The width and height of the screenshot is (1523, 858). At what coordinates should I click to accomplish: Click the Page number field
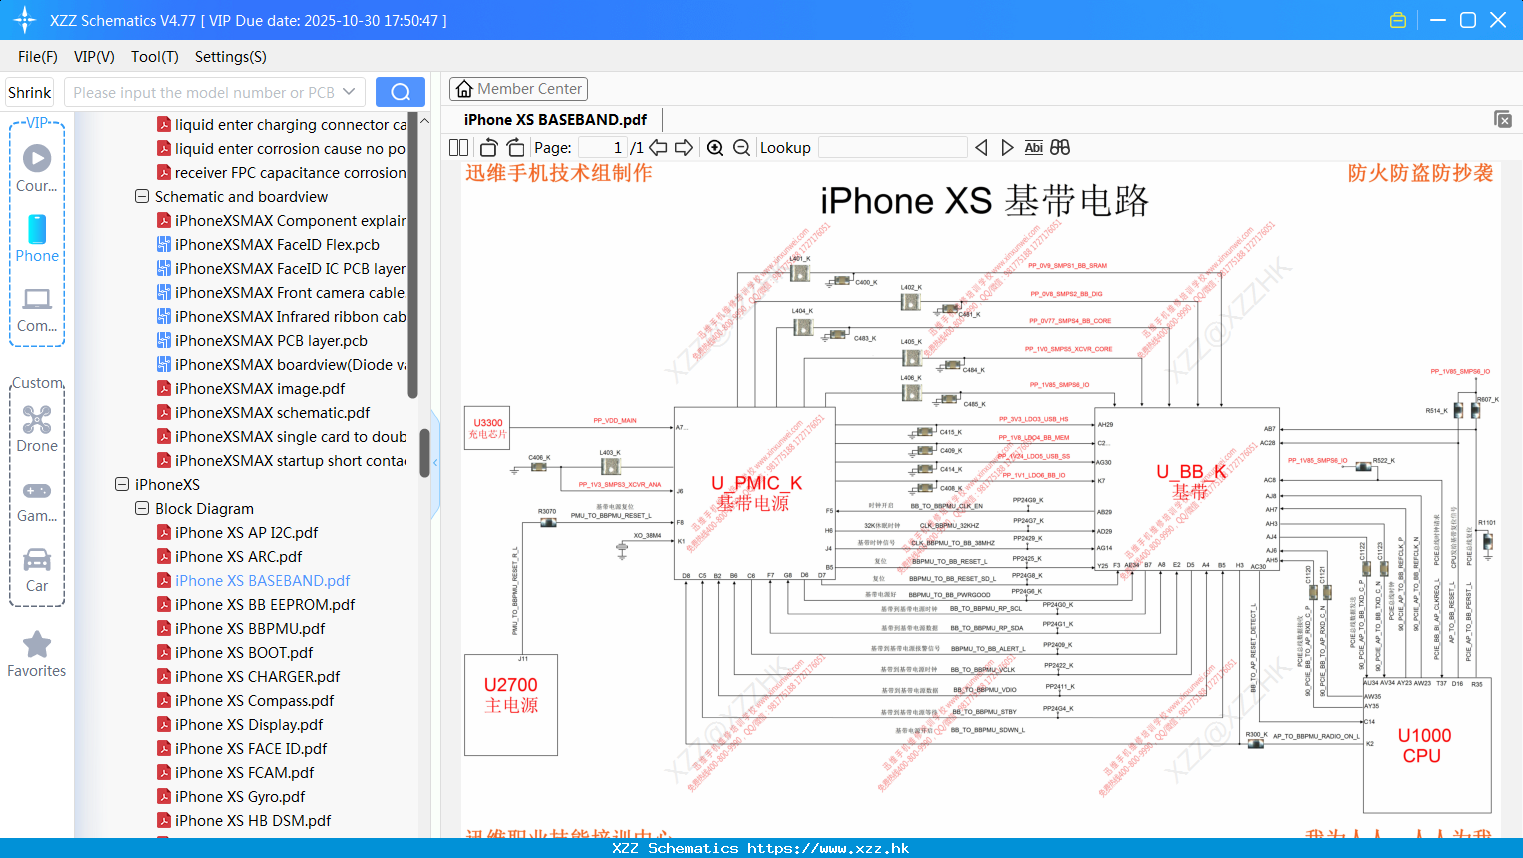603,147
